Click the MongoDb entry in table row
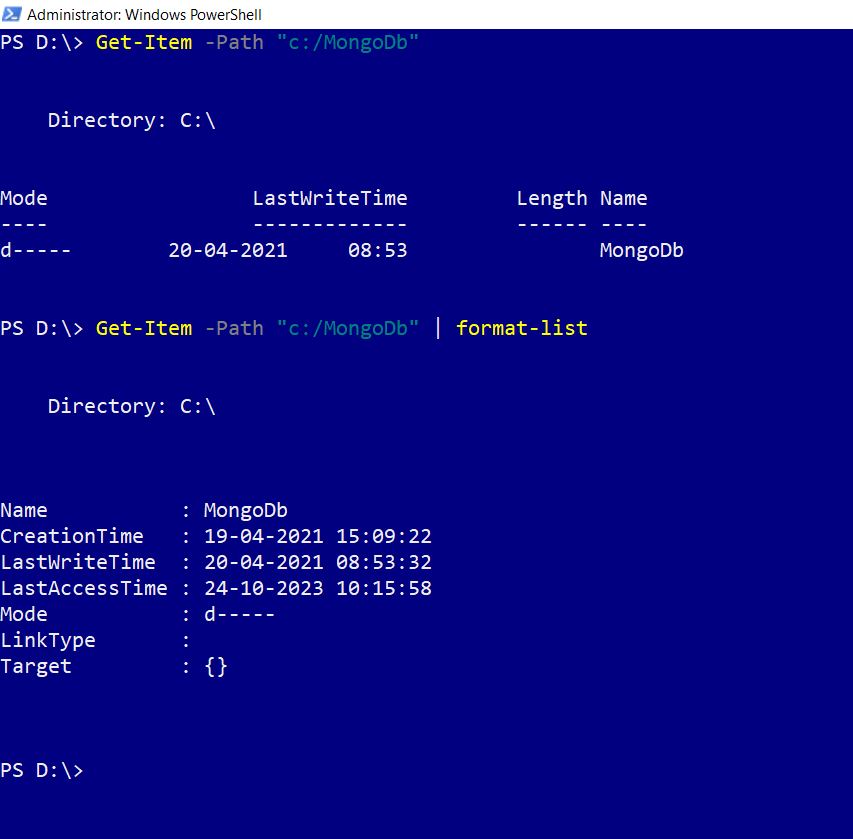Screen dimensions: 853x839 tap(641, 250)
